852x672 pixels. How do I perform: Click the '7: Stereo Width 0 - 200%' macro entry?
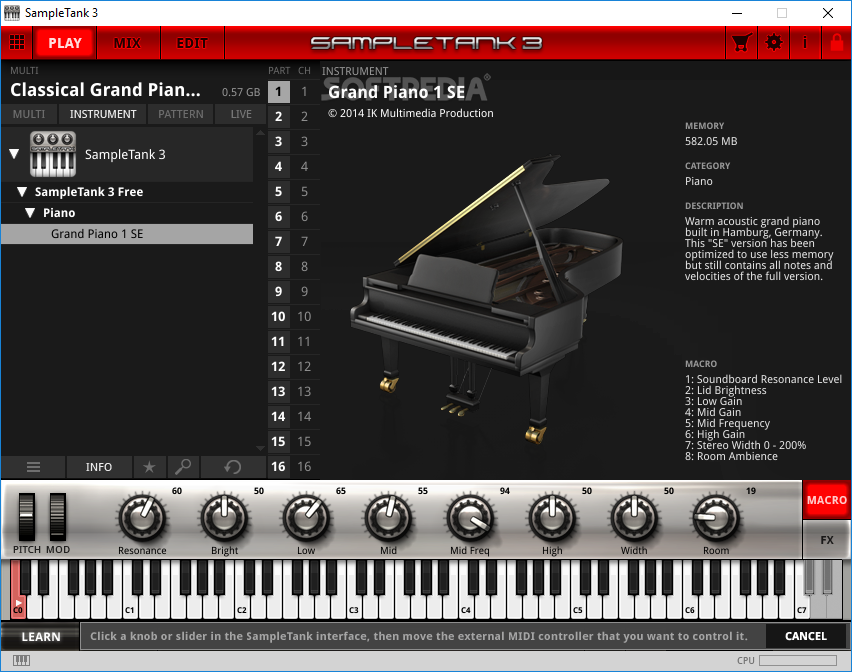click(x=745, y=445)
